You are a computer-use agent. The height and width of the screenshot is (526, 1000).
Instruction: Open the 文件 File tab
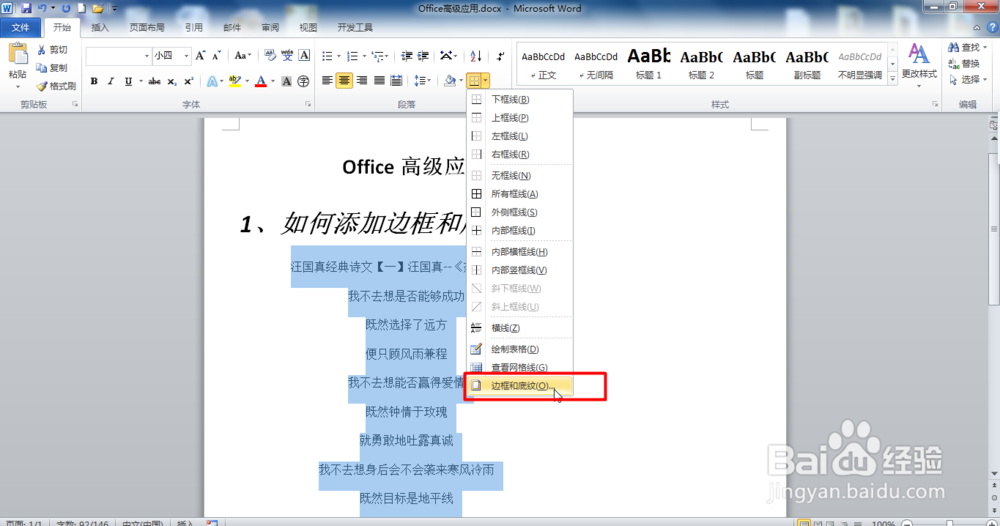20,27
